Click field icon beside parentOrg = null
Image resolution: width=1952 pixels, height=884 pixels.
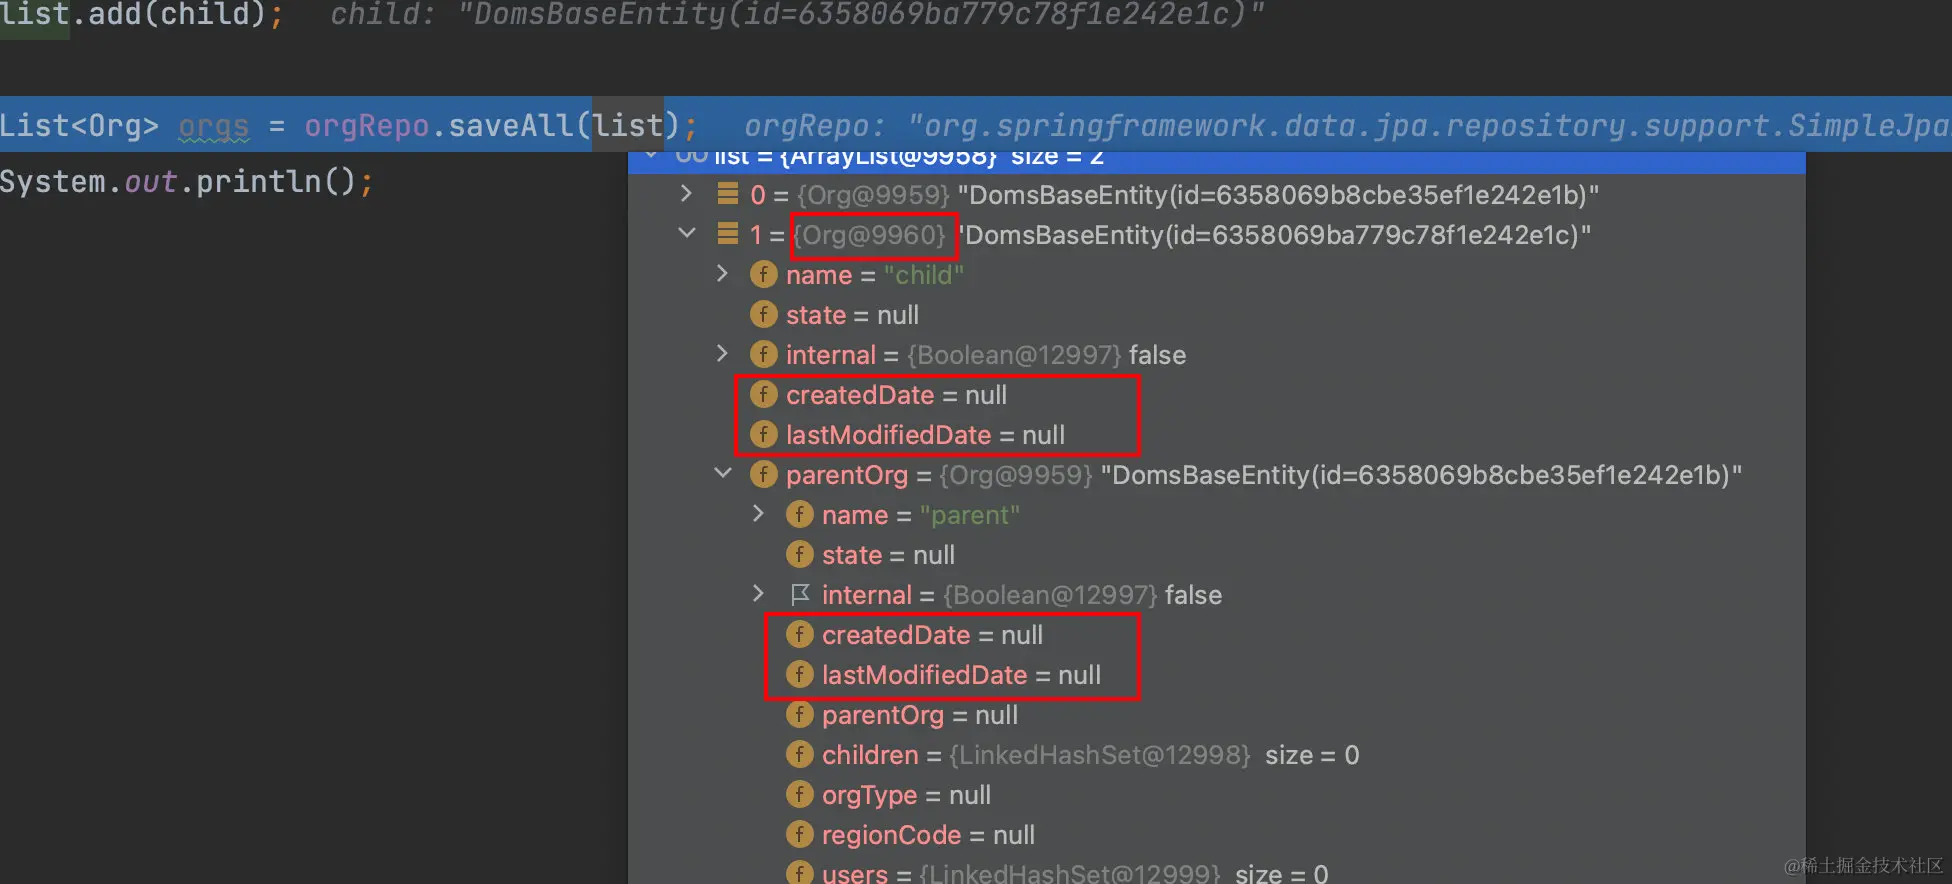pos(799,714)
